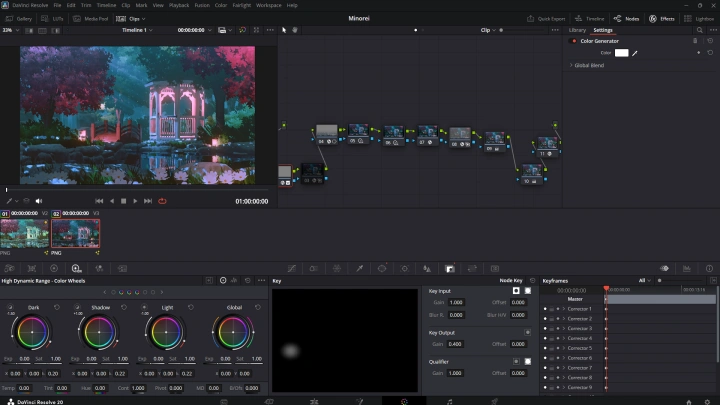The image size is (720, 405).
Task: Toggle highlight keyframe viewing eye icon
Action: click(664, 269)
